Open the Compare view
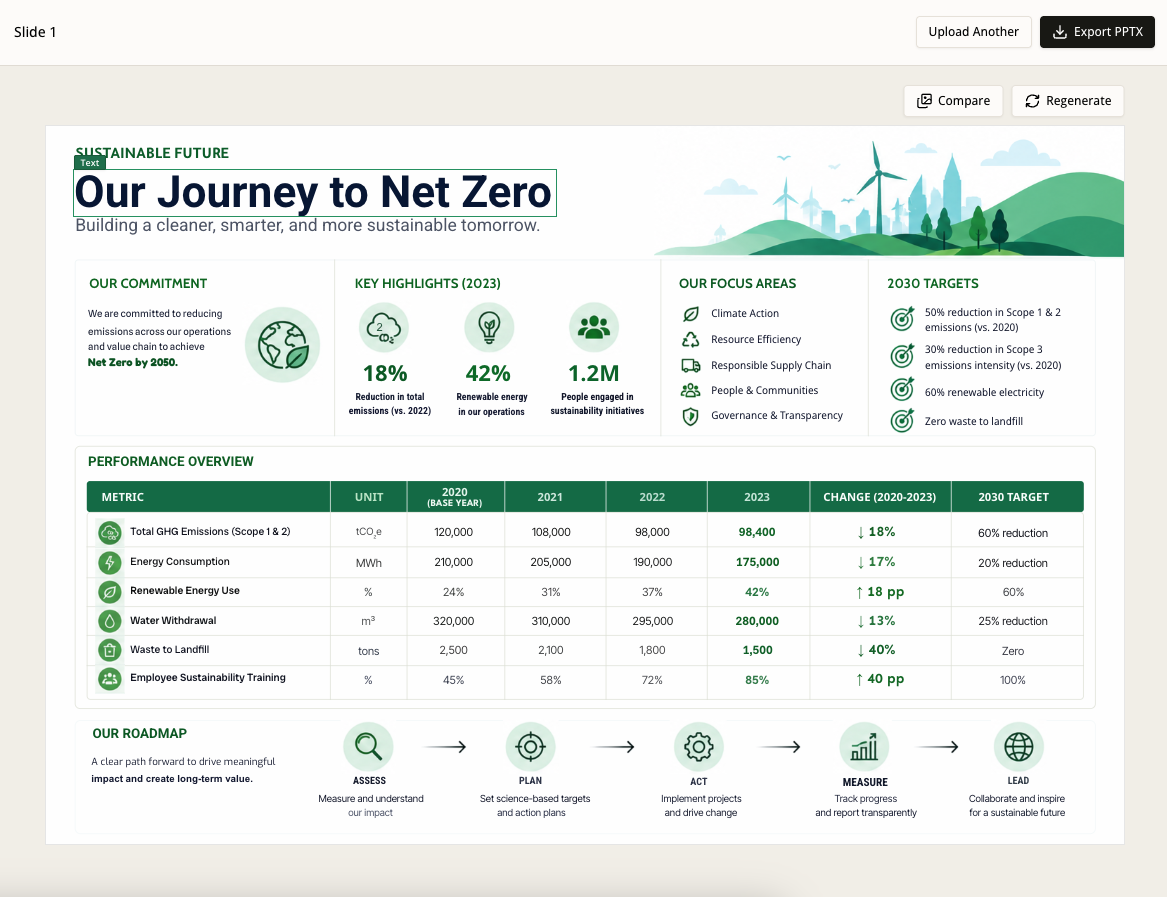 953,100
